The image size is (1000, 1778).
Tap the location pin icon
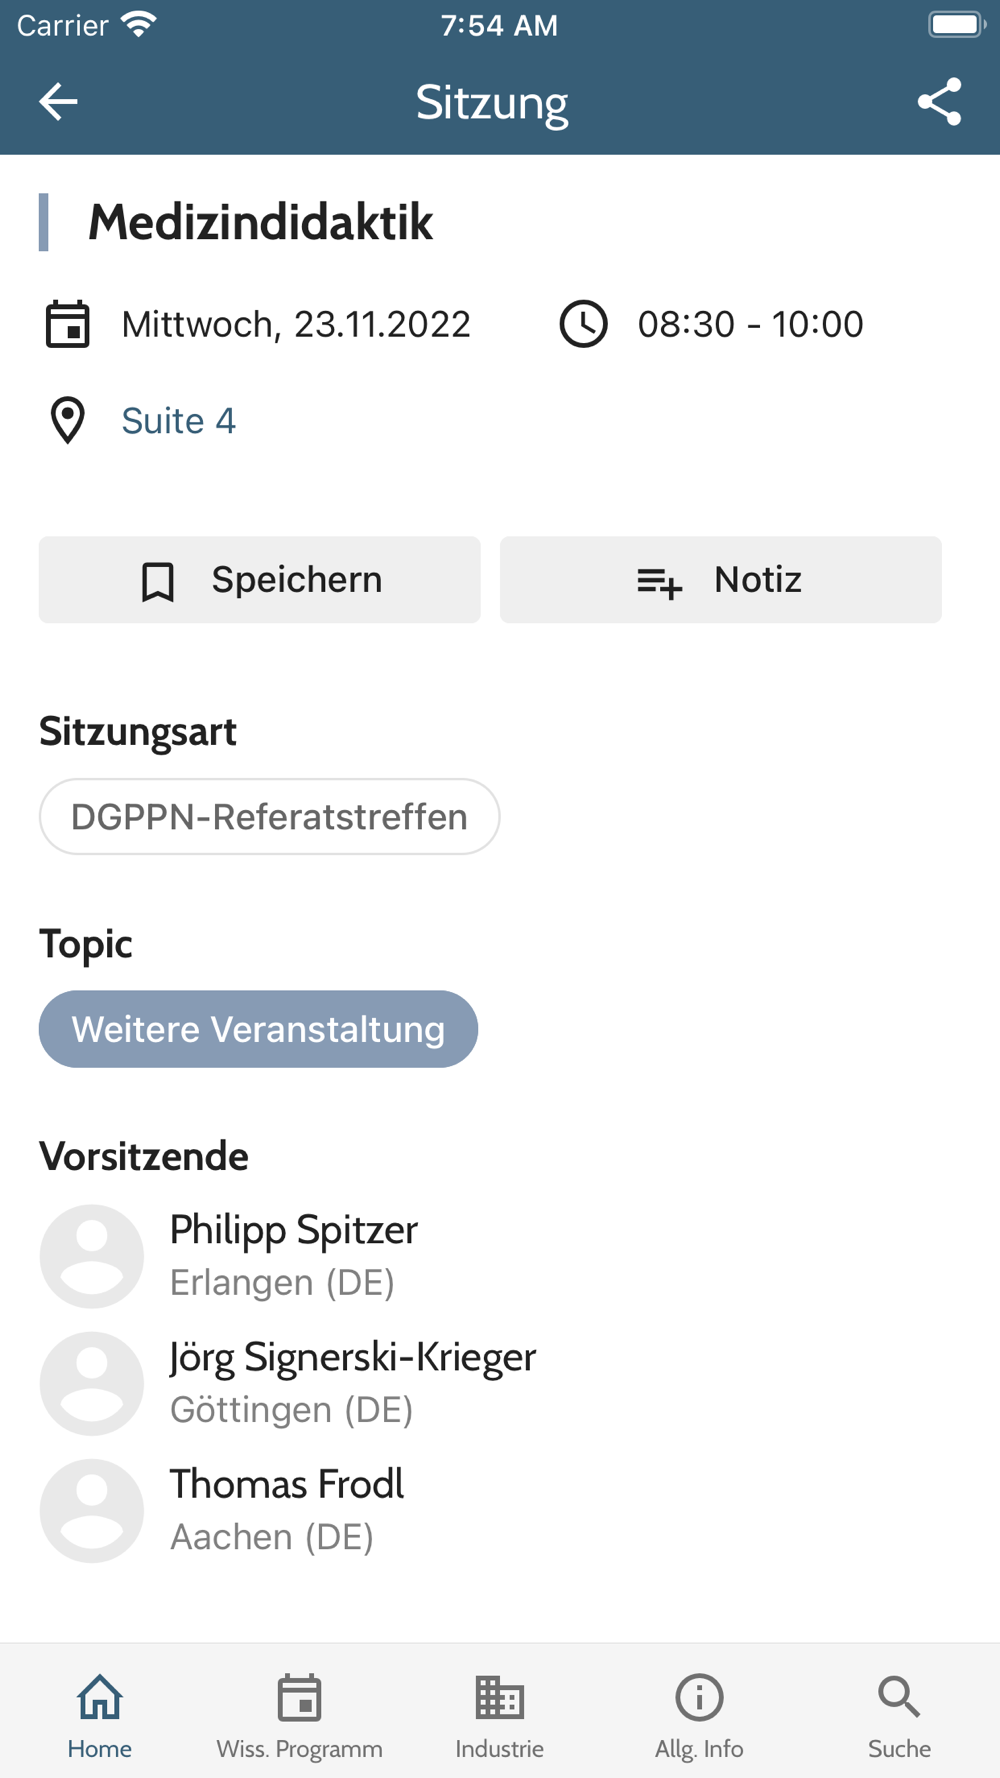point(68,420)
